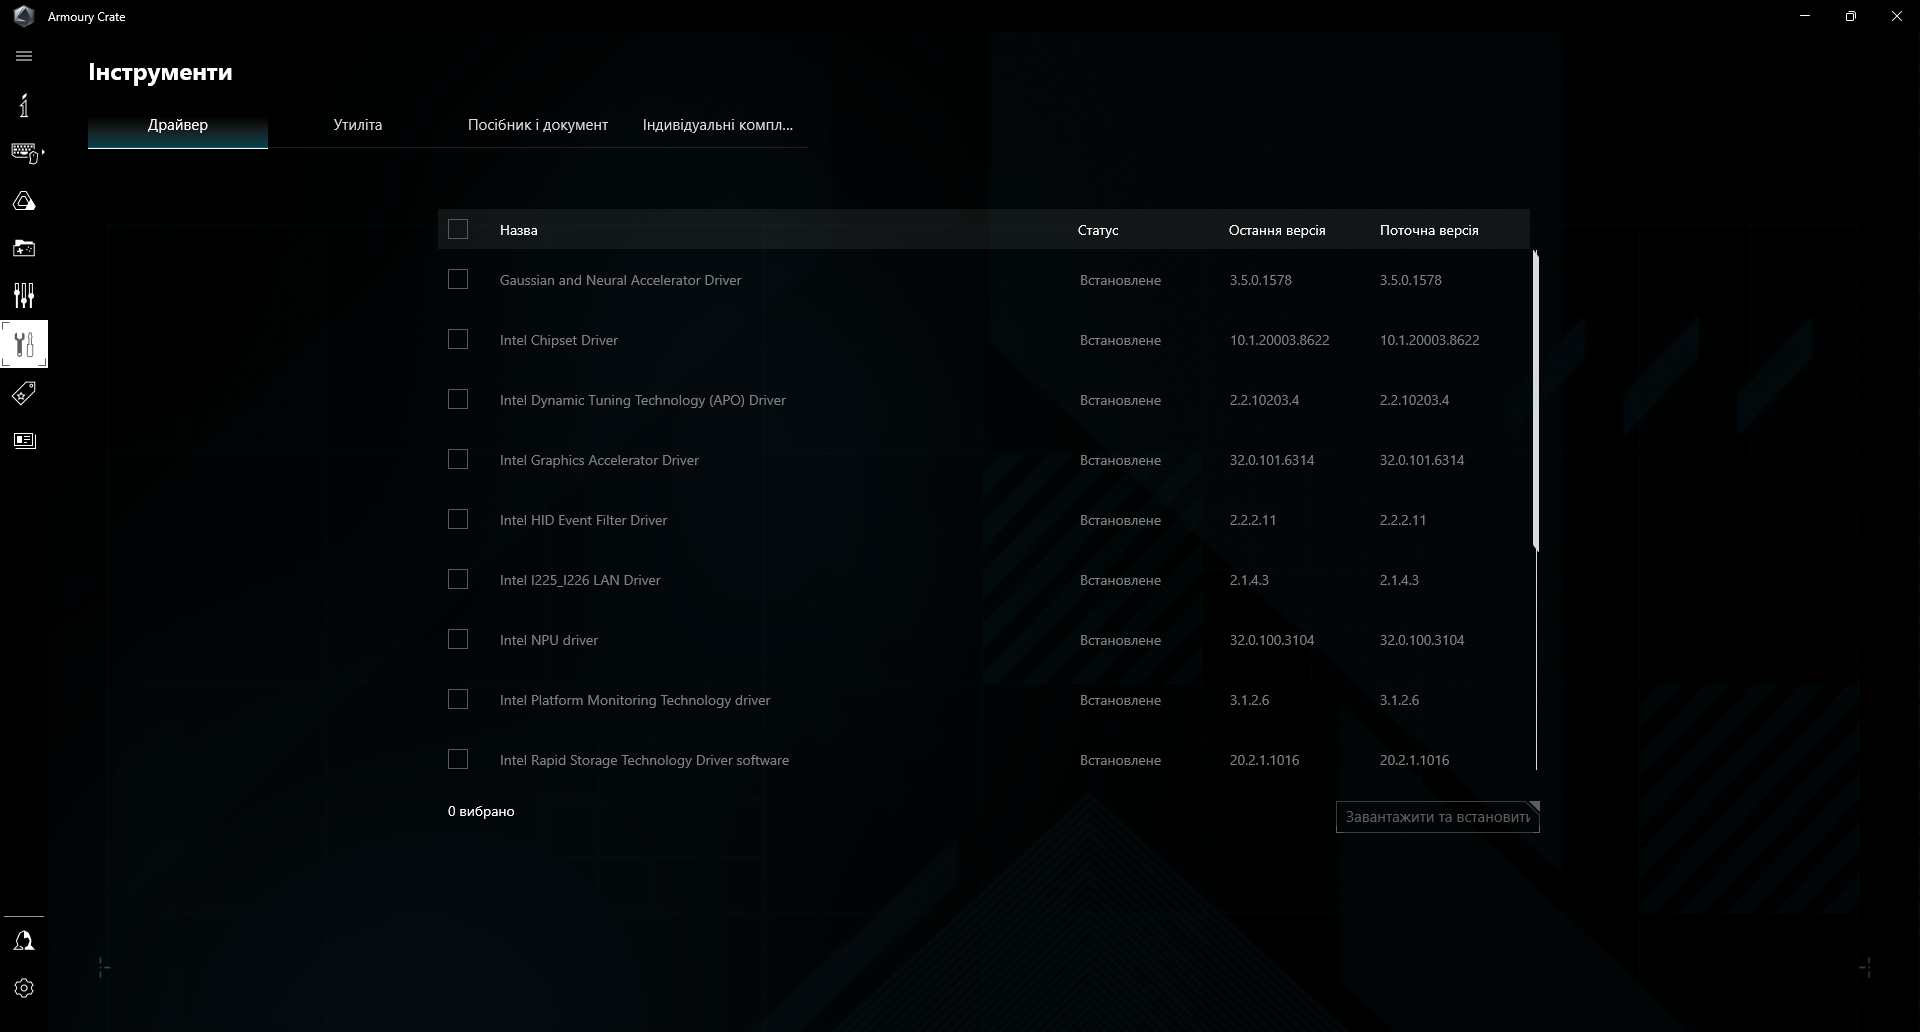Click latest version 2.2.10203.4 in Dynamic Tuning row
This screenshot has height=1032, width=1920.
click(x=1265, y=400)
